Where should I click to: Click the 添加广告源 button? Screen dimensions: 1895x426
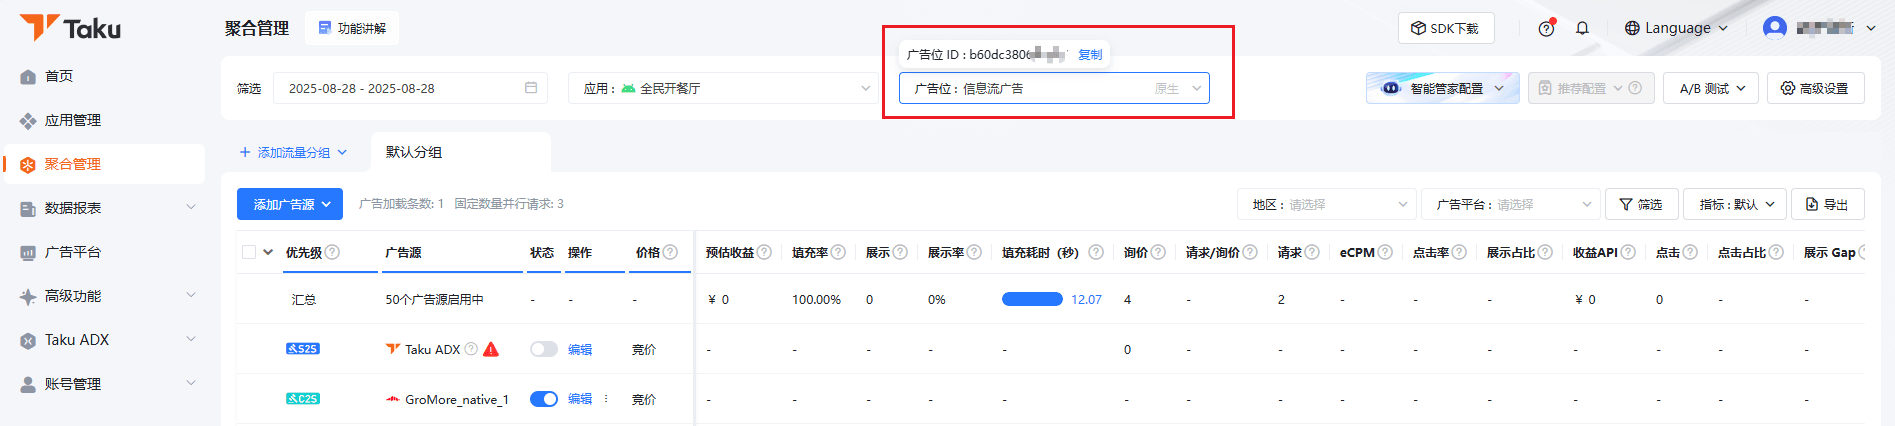pos(290,204)
